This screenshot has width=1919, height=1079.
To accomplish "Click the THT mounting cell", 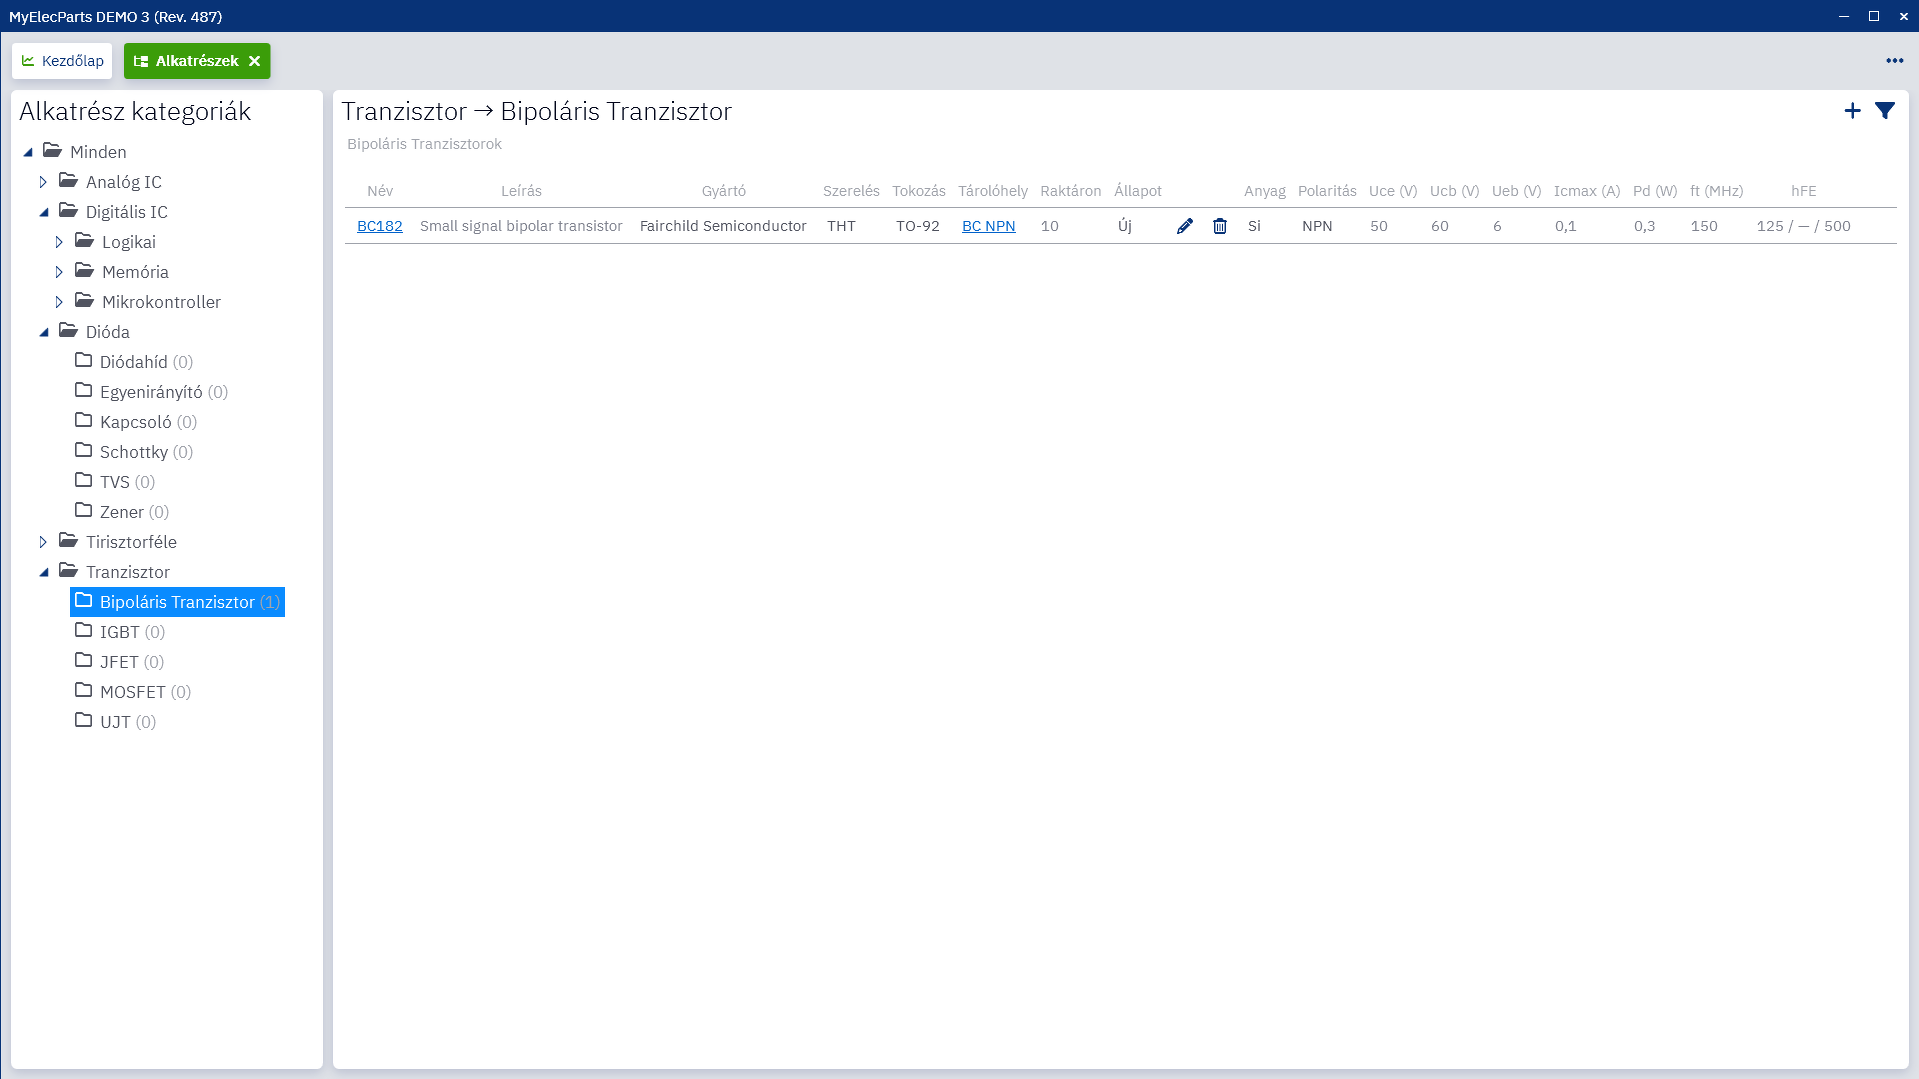I will point(841,226).
